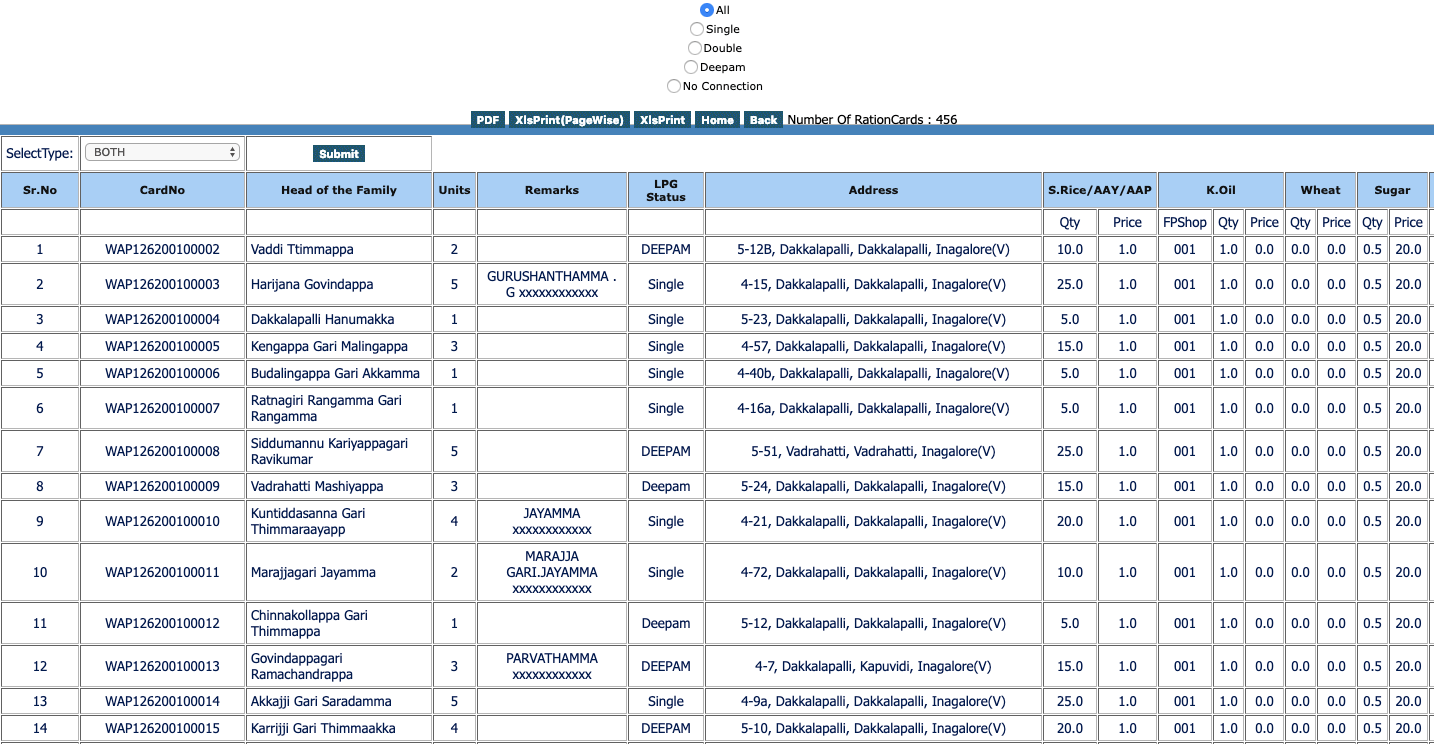
Task: Select the name Karrijji Gari Thimmaakka
Action: (323, 728)
